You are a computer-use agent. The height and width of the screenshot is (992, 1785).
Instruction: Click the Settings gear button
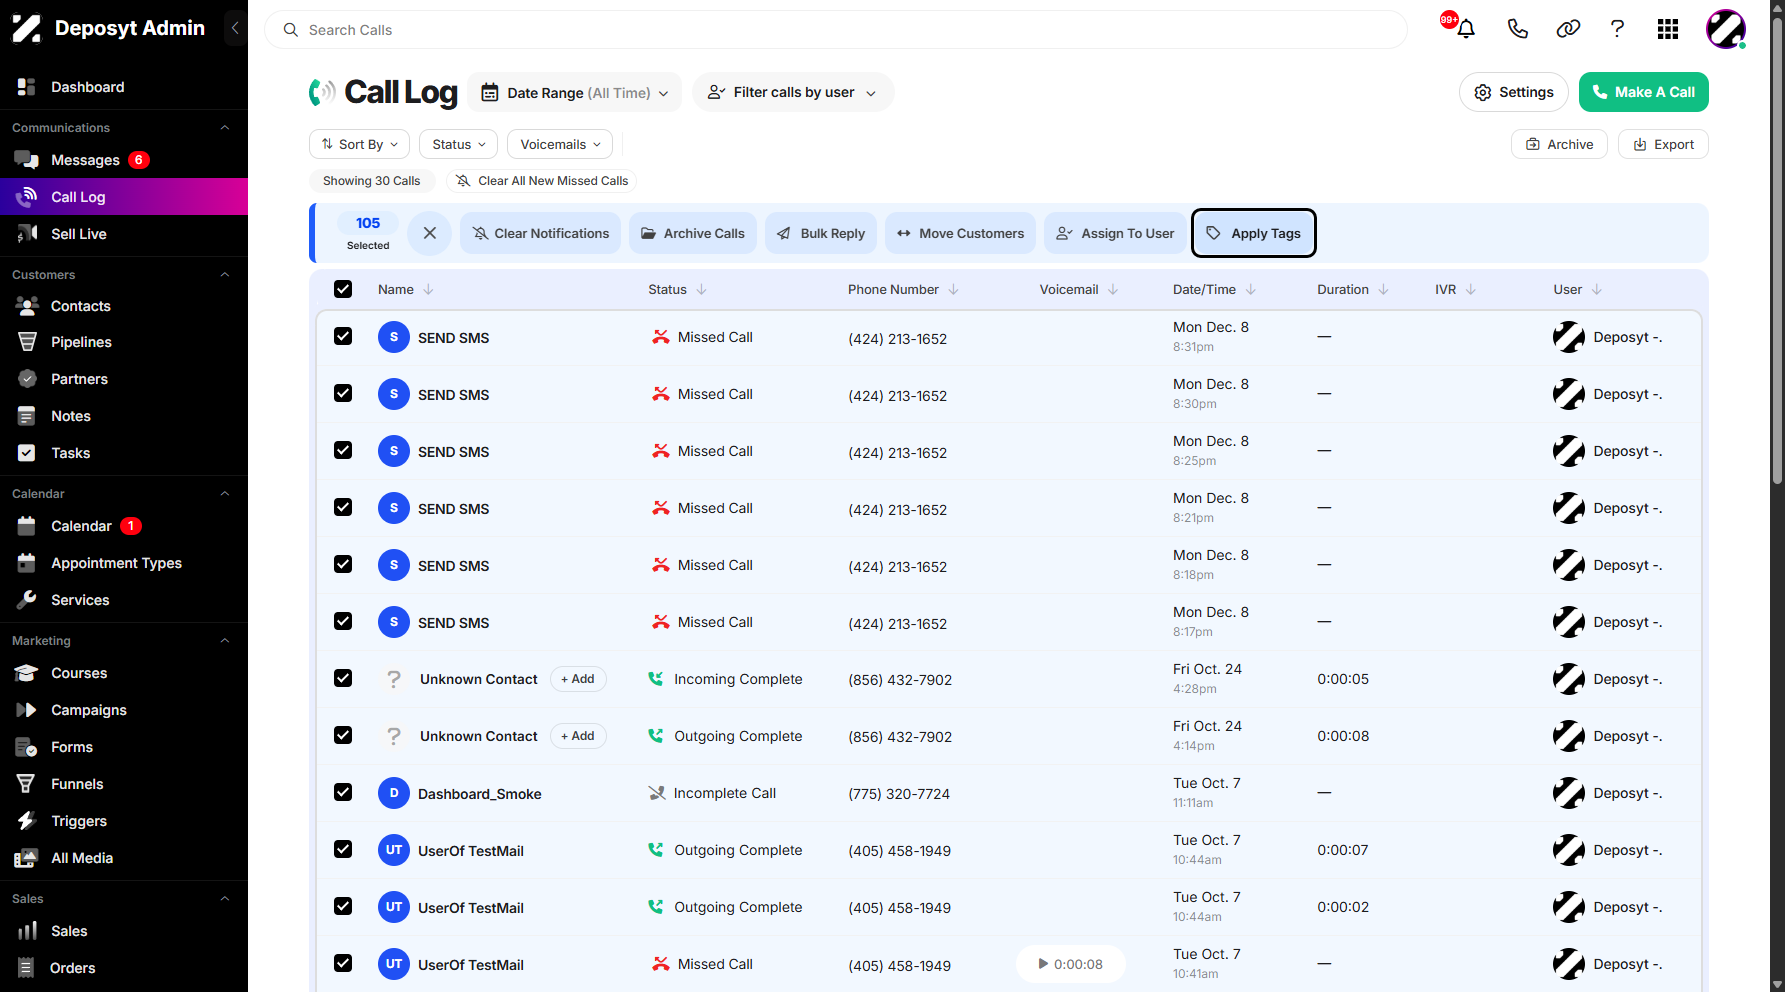pyautogui.click(x=1514, y=92)
